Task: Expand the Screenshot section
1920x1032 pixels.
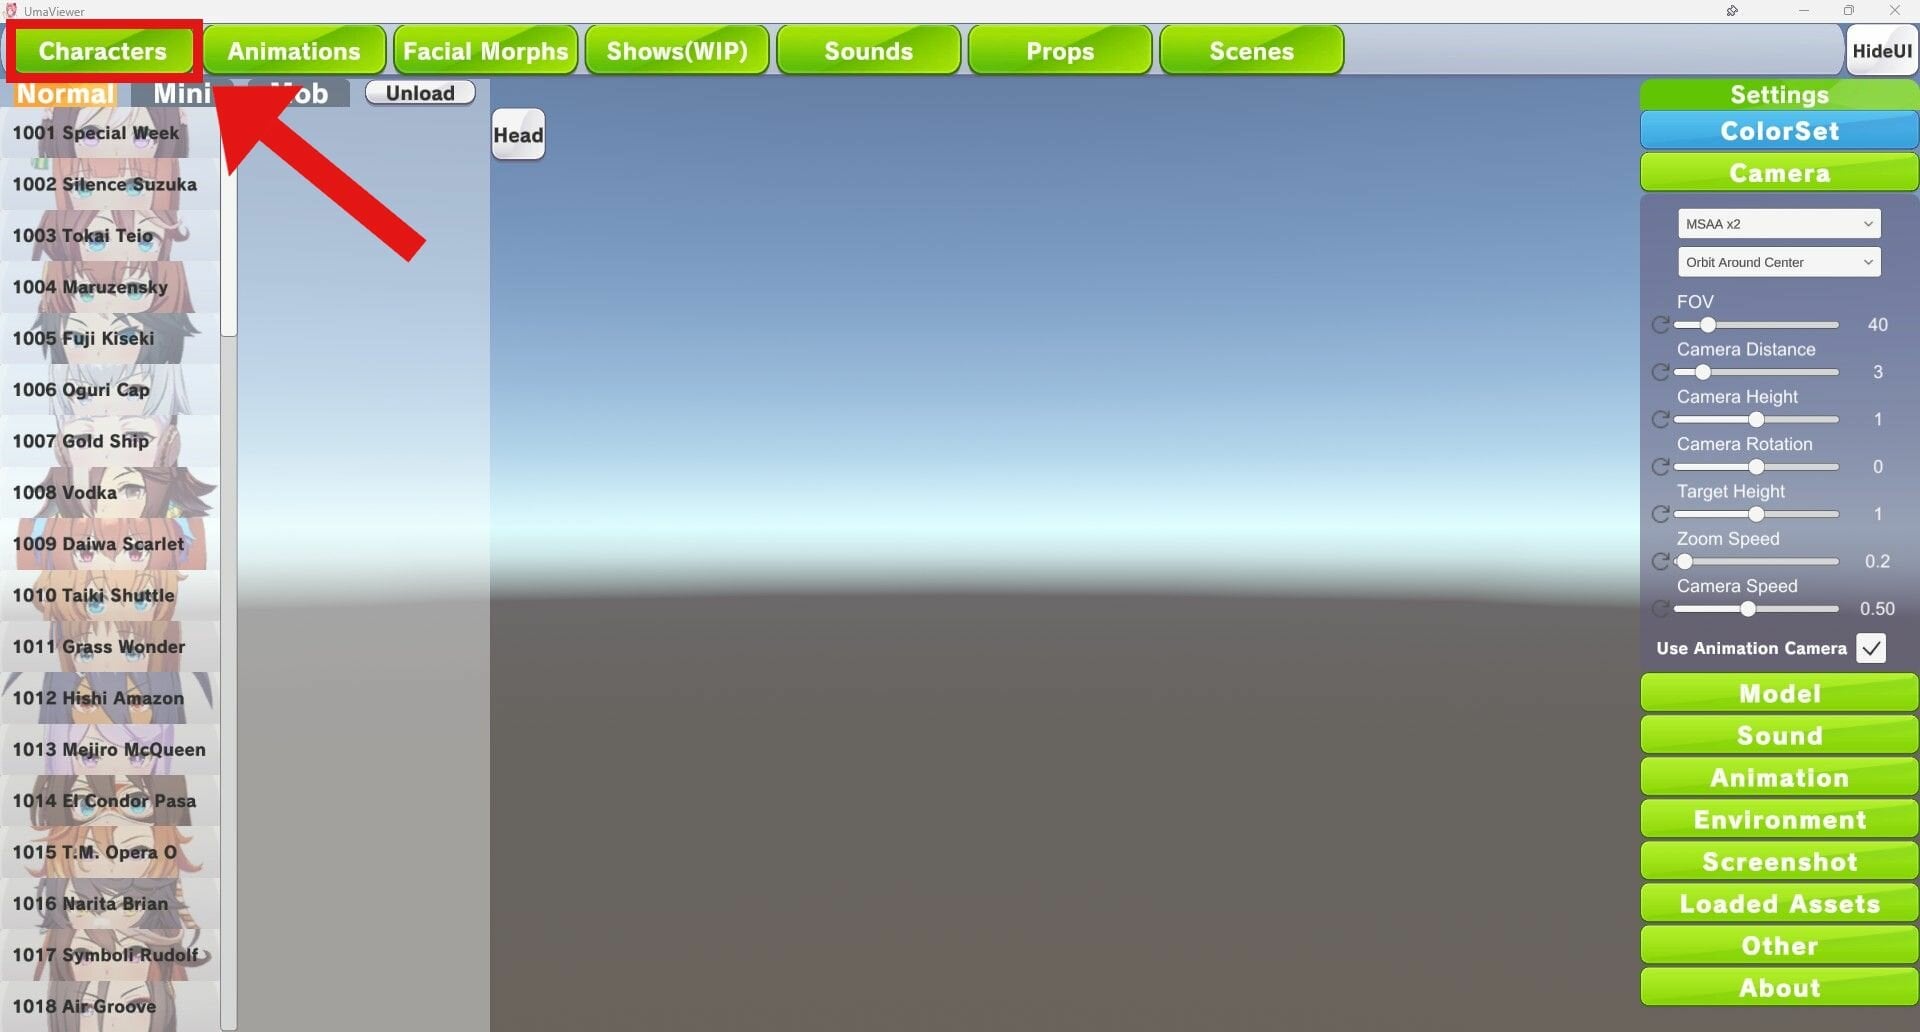Action: click(x=1779, y=861)
